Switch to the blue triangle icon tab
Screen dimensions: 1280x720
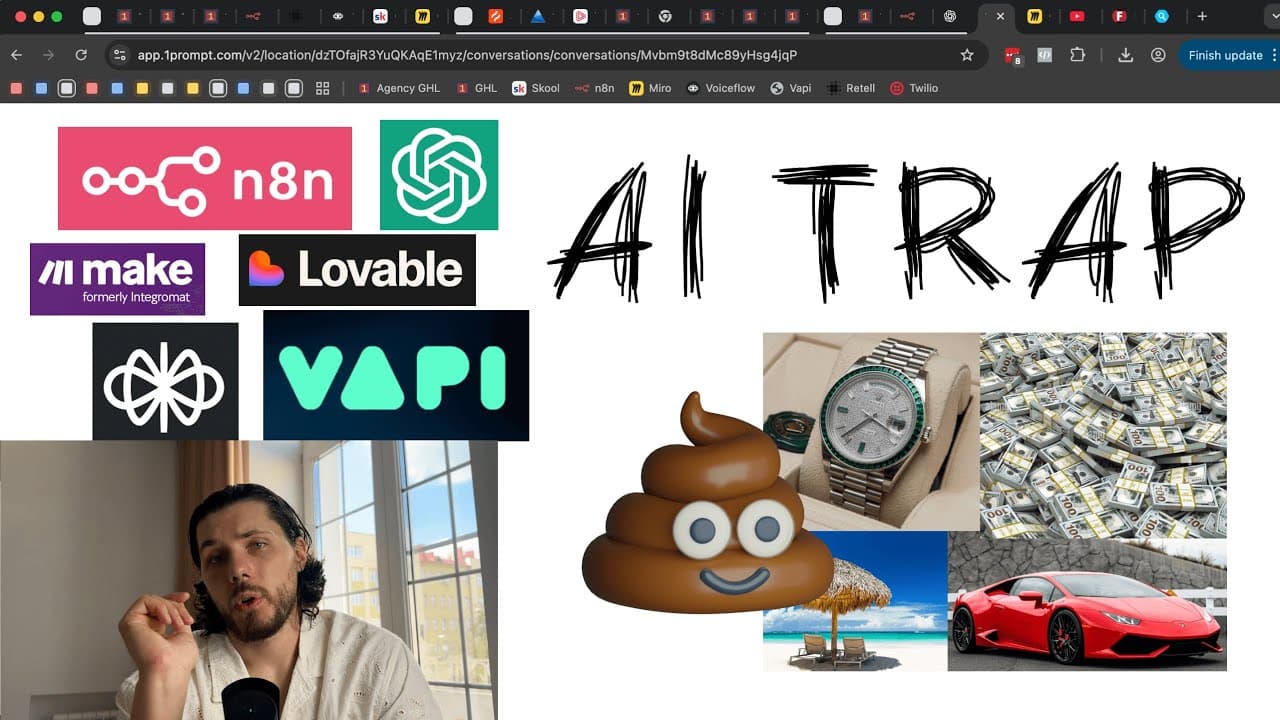538,16
